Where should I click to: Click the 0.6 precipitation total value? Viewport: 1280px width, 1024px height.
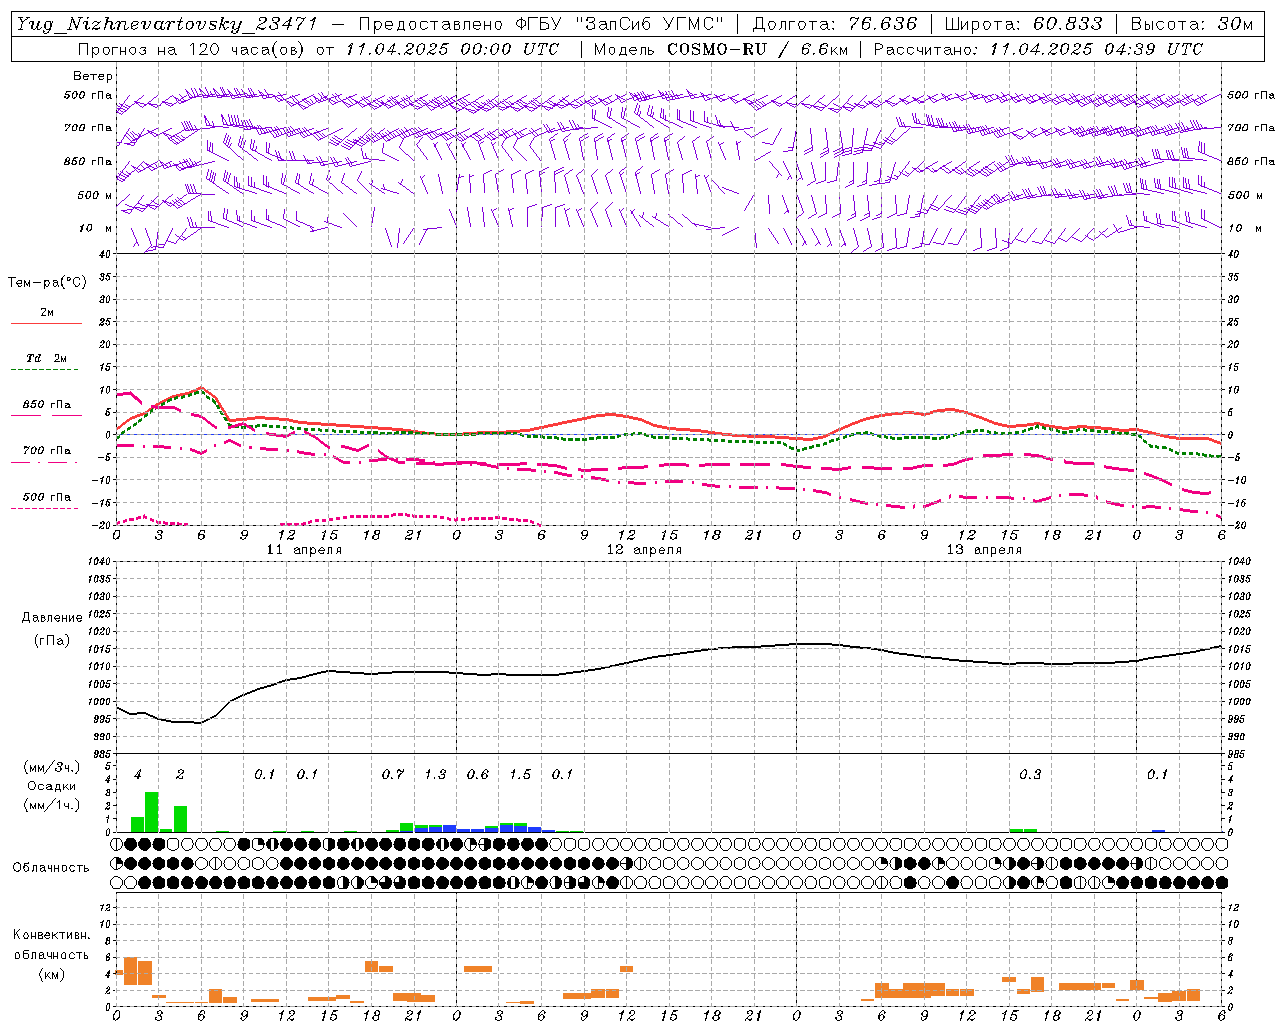tap(478, 774)
